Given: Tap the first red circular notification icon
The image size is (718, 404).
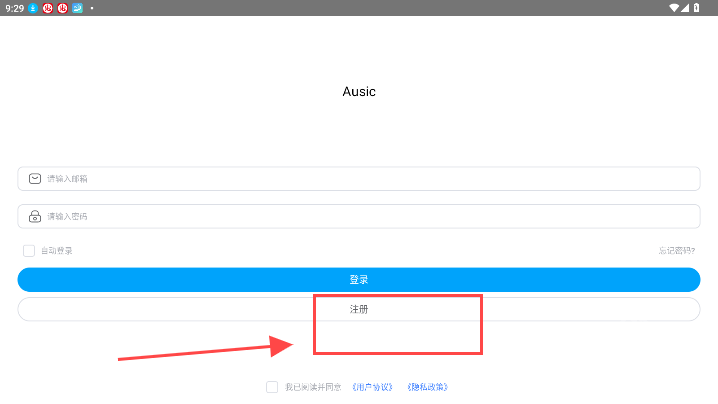Looking at the screenshot, I should click(47, 7).
